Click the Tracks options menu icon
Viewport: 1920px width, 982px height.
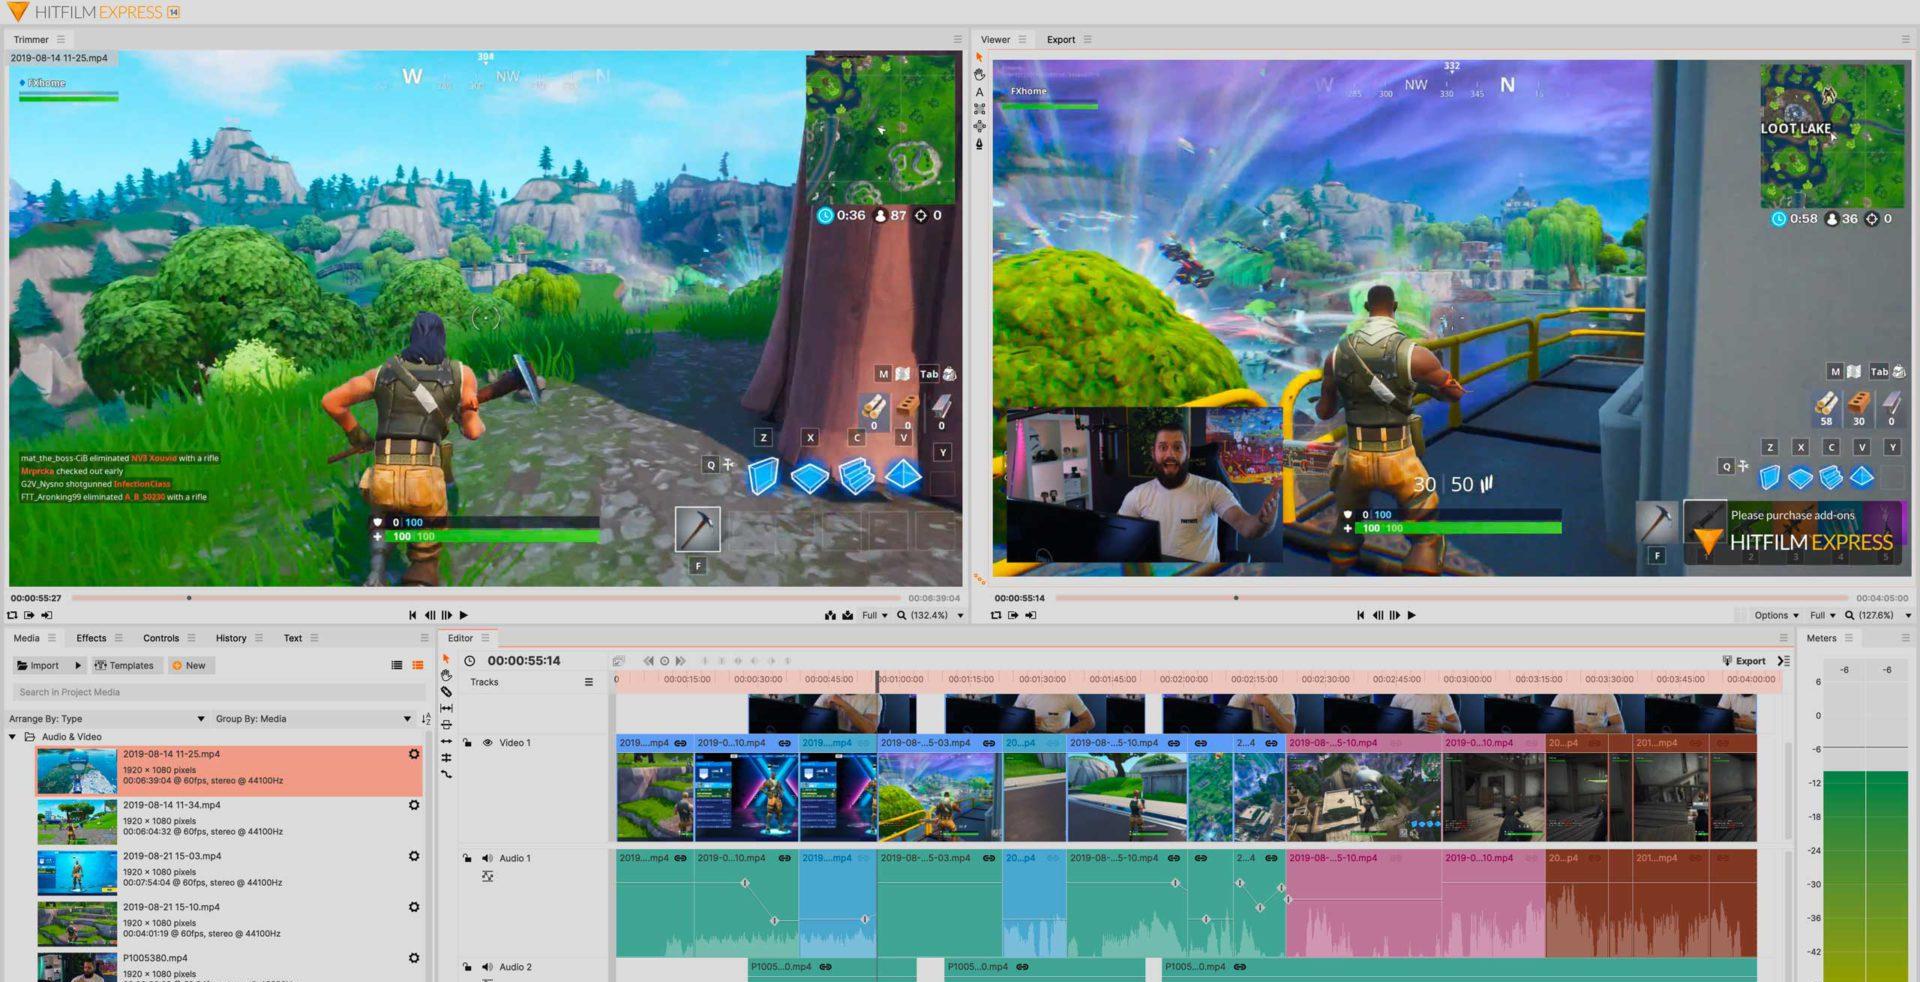589,682
